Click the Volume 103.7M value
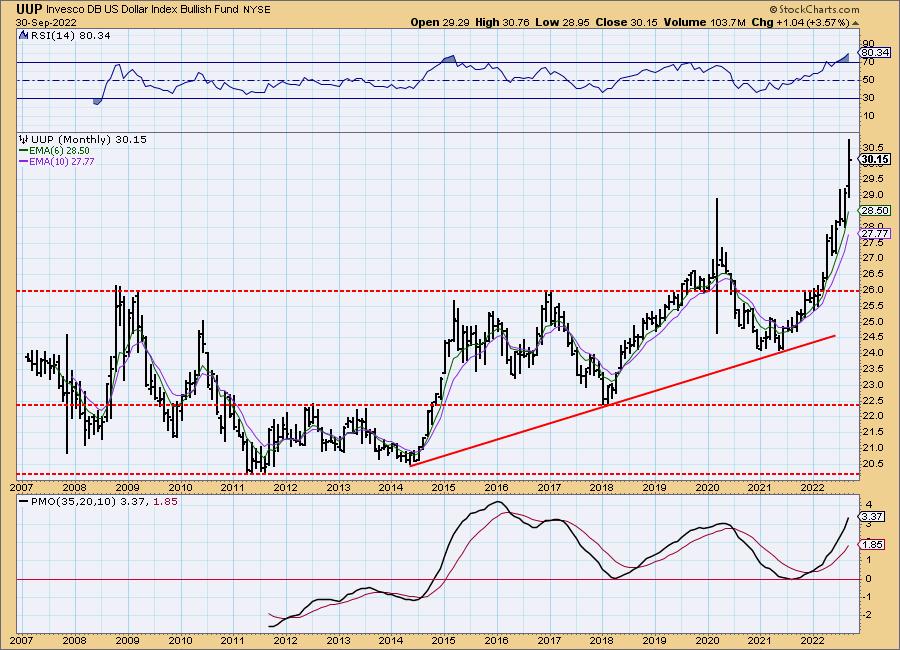Screen dimensions: 900x650 705,22
